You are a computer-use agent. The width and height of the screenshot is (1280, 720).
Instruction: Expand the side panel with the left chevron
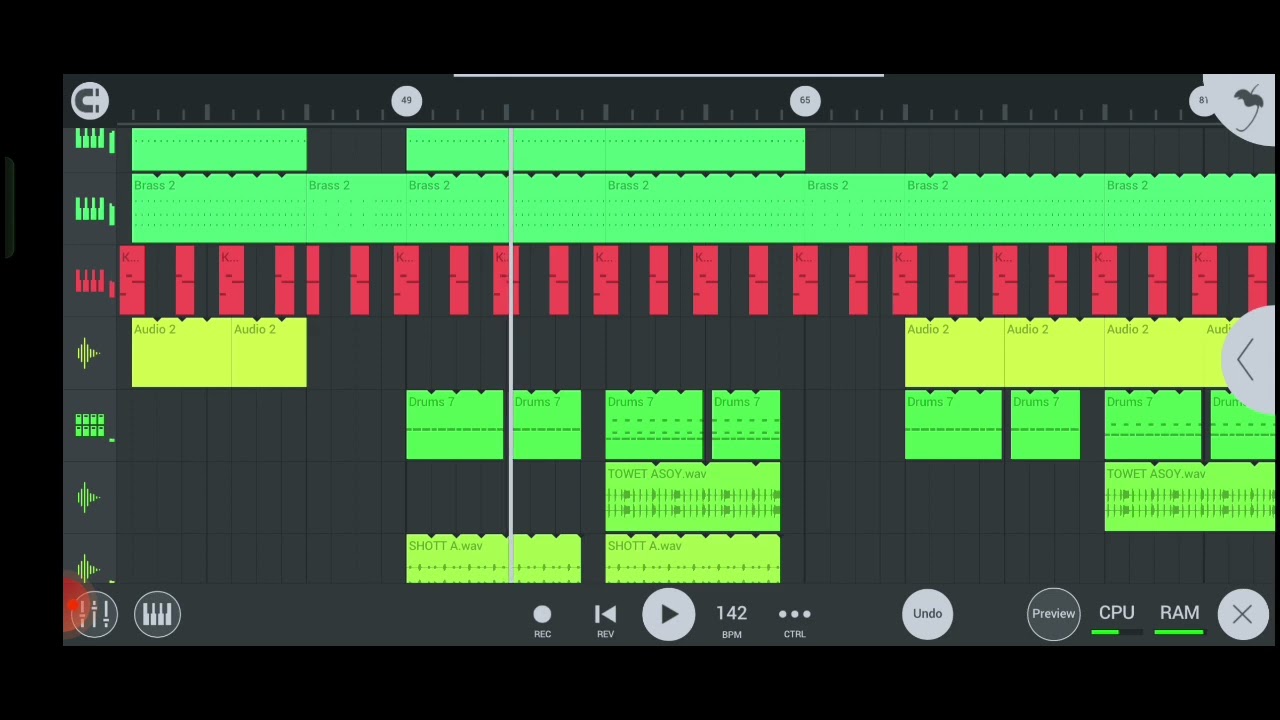[1247, 360]
